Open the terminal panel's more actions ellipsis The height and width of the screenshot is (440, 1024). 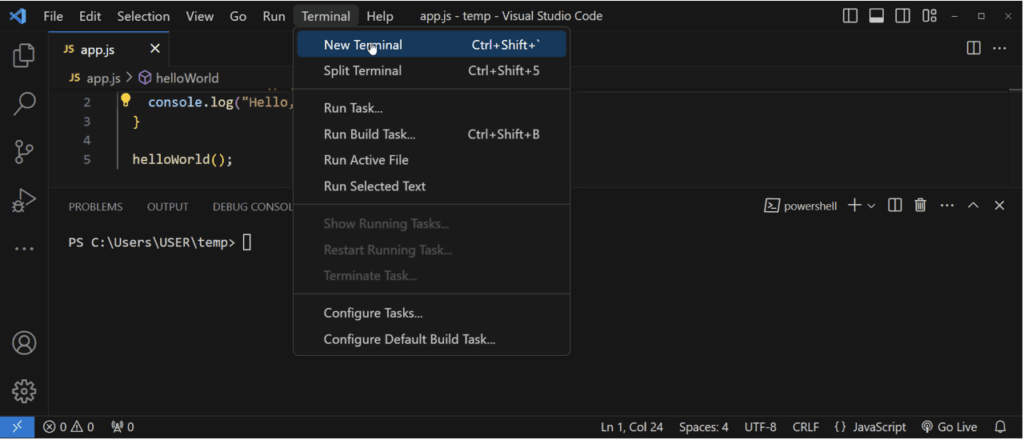click(946, 205)
